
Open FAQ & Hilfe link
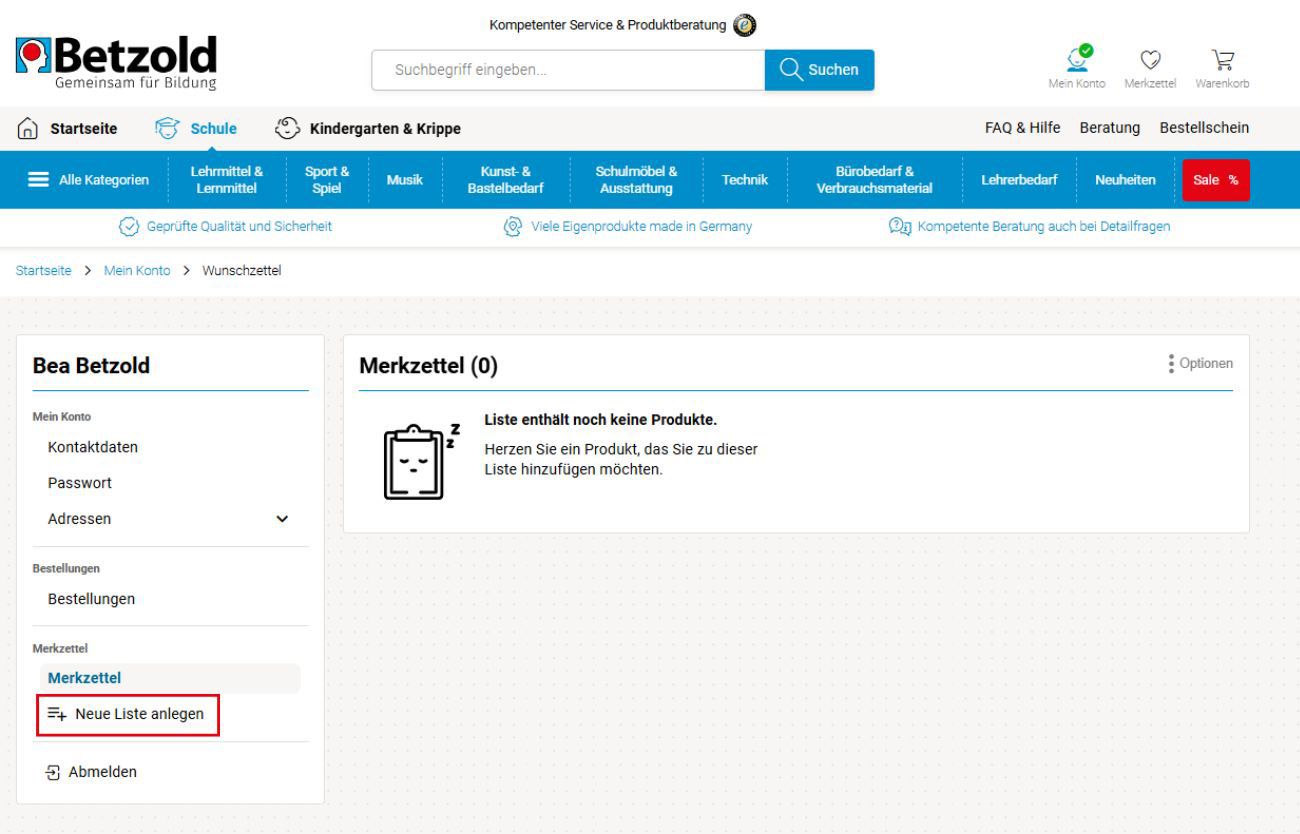point(1022,128)
